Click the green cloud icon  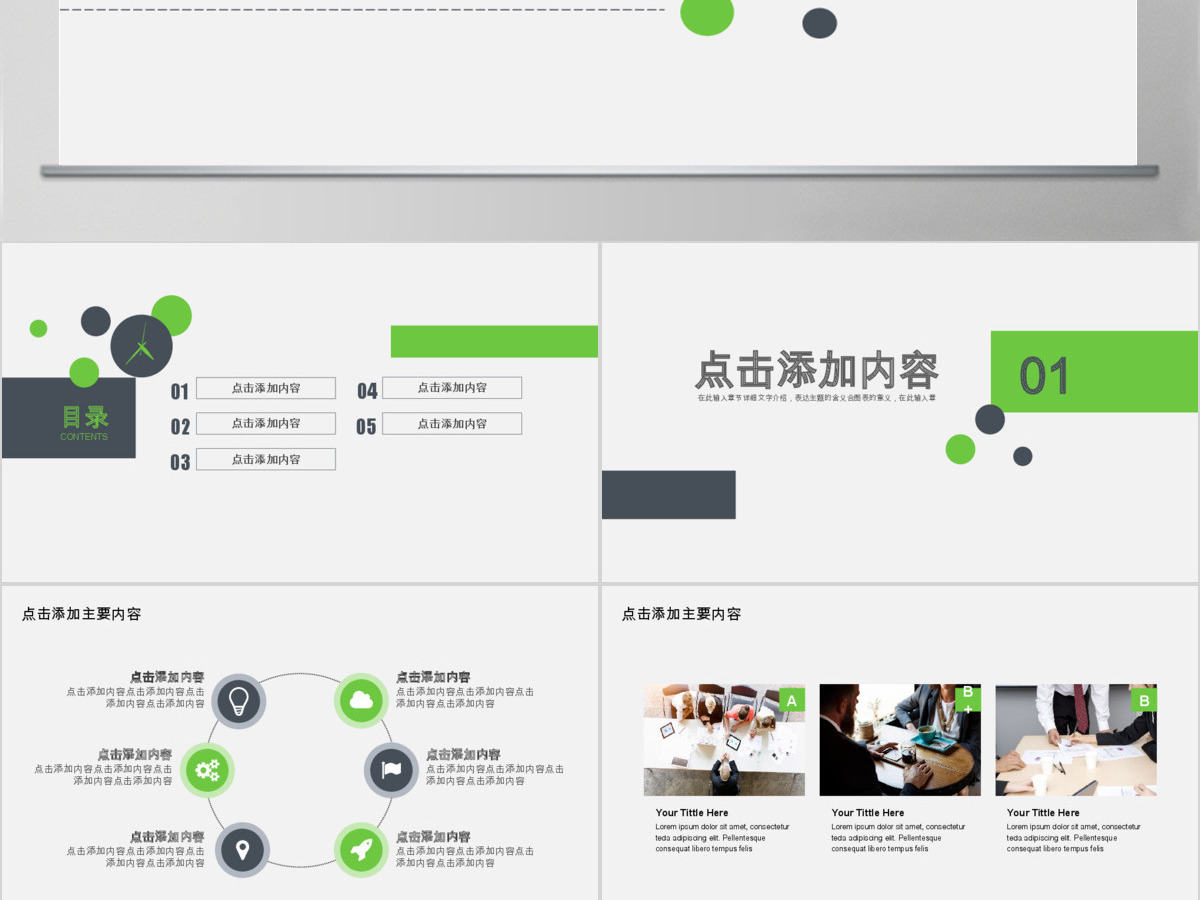point(361,700)
